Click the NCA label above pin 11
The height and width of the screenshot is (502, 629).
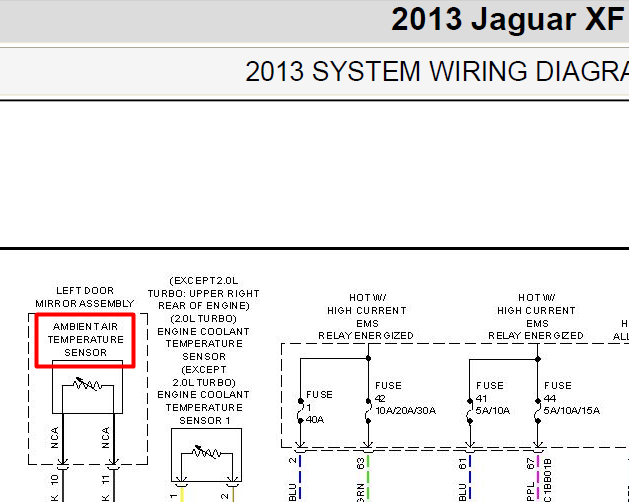106,437
